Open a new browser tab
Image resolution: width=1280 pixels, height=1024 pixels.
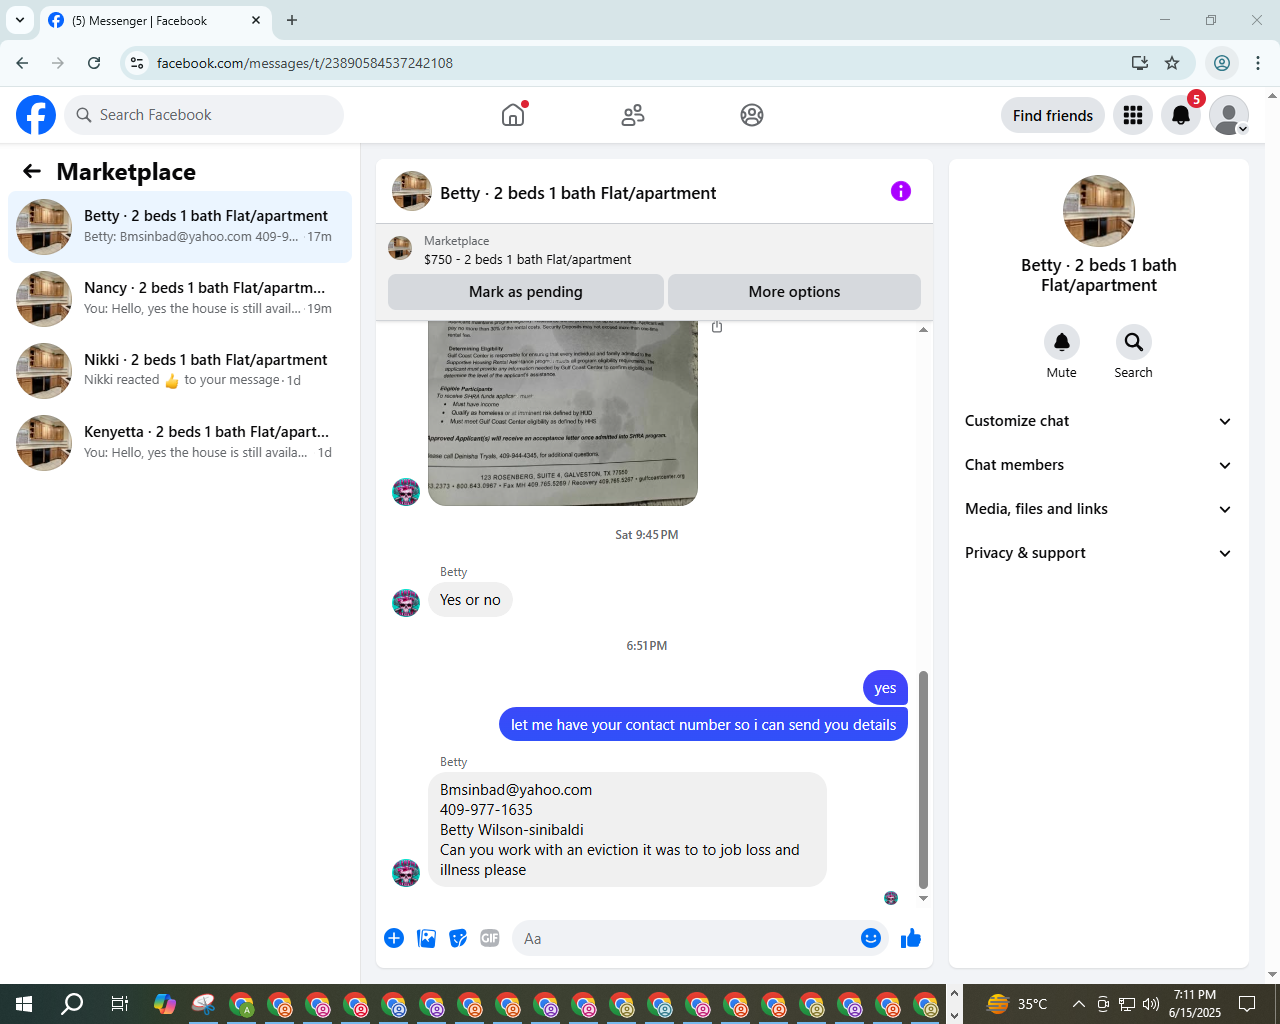pyautogui.click(x=292, y=20)
